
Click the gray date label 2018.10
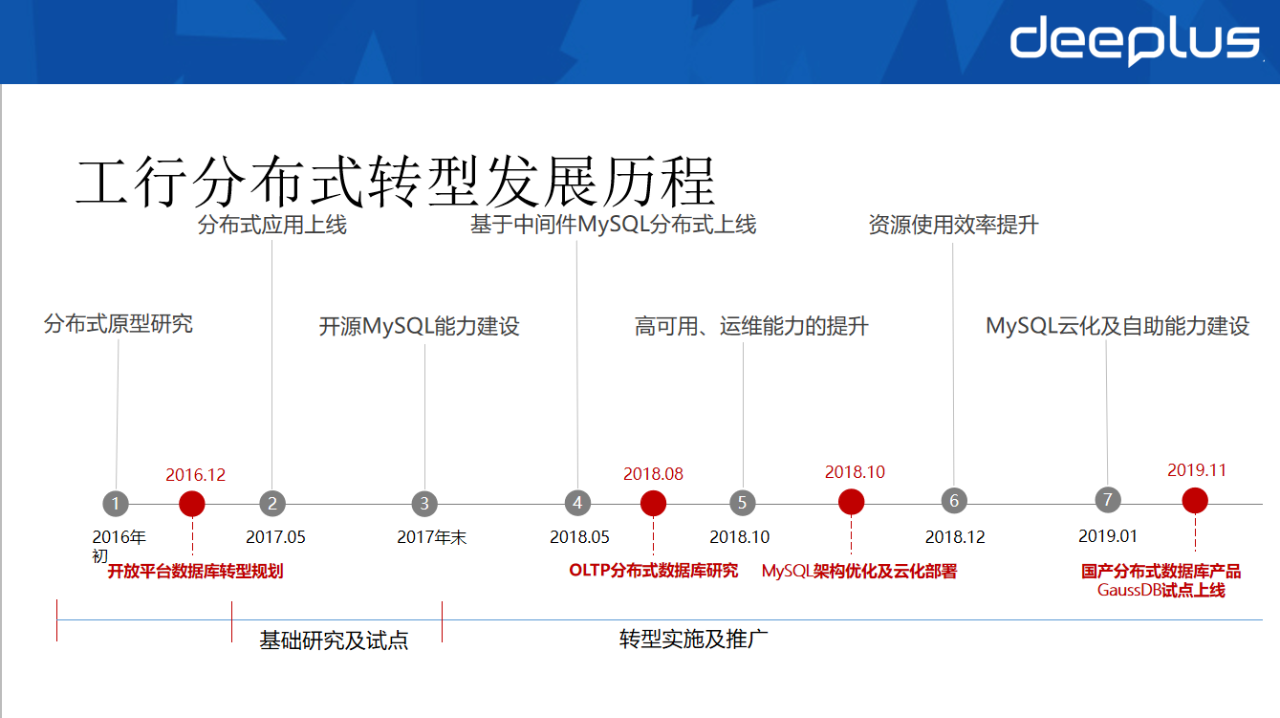pos(740,537)
